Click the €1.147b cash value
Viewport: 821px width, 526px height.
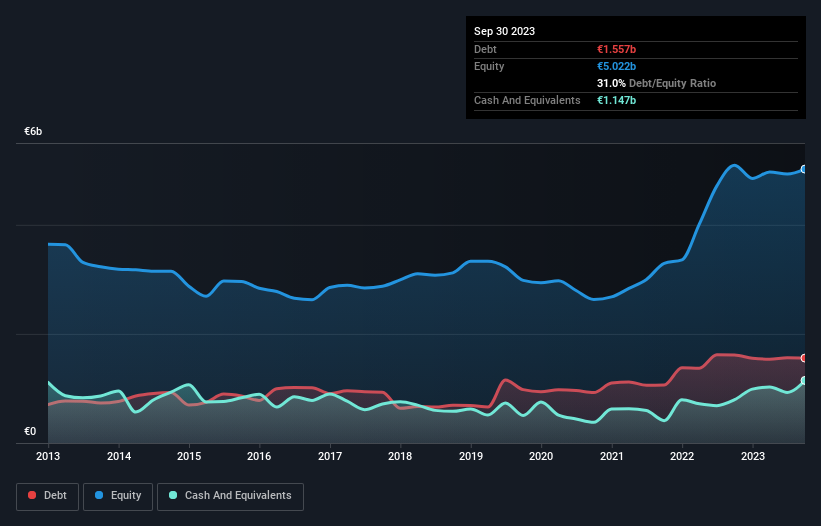click(x=616, y=100)
